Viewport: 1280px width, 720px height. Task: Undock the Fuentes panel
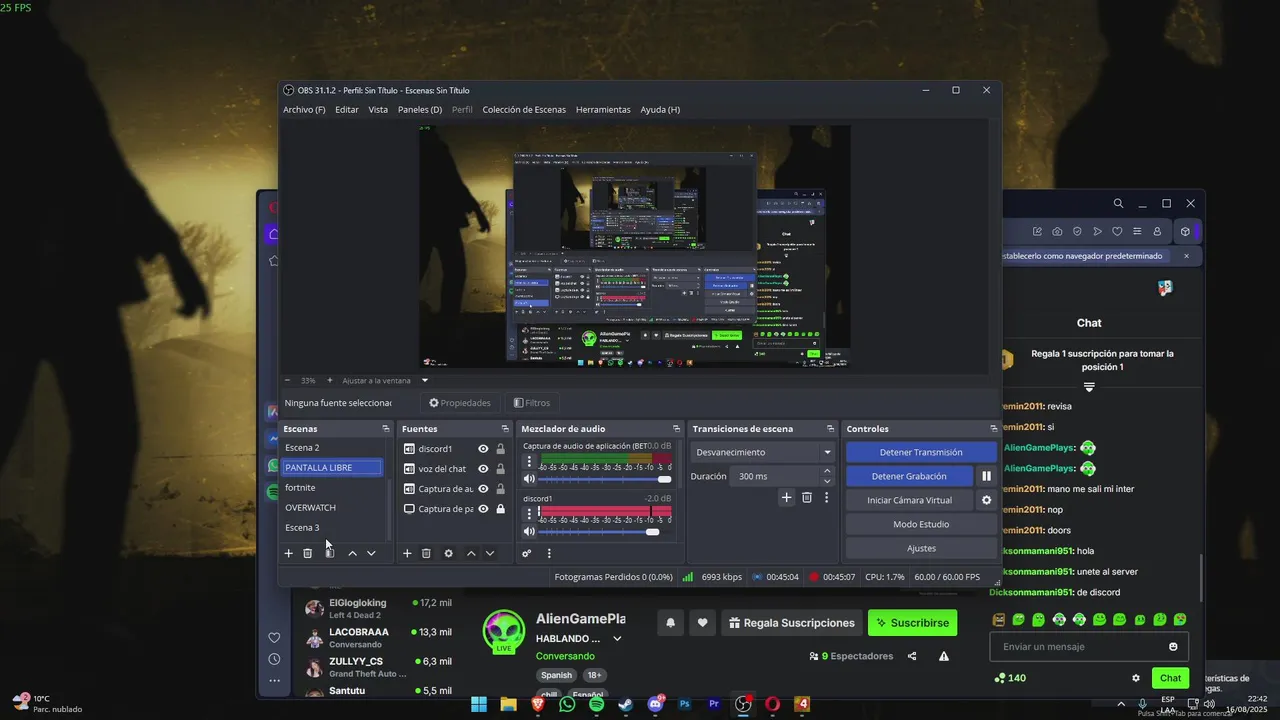click(x=505, y=429)
